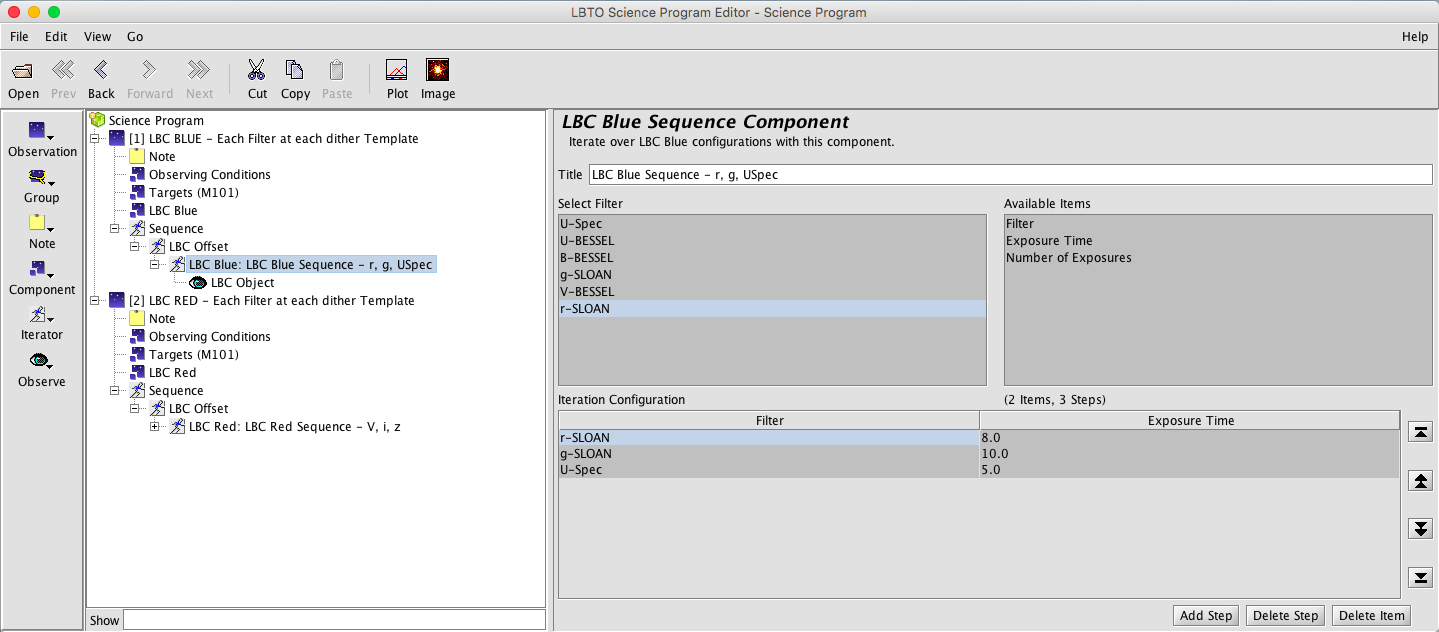Collapse the LBC BLUE observation node
This screenshot has height=632, width=1439.
[x=95, y=139]
